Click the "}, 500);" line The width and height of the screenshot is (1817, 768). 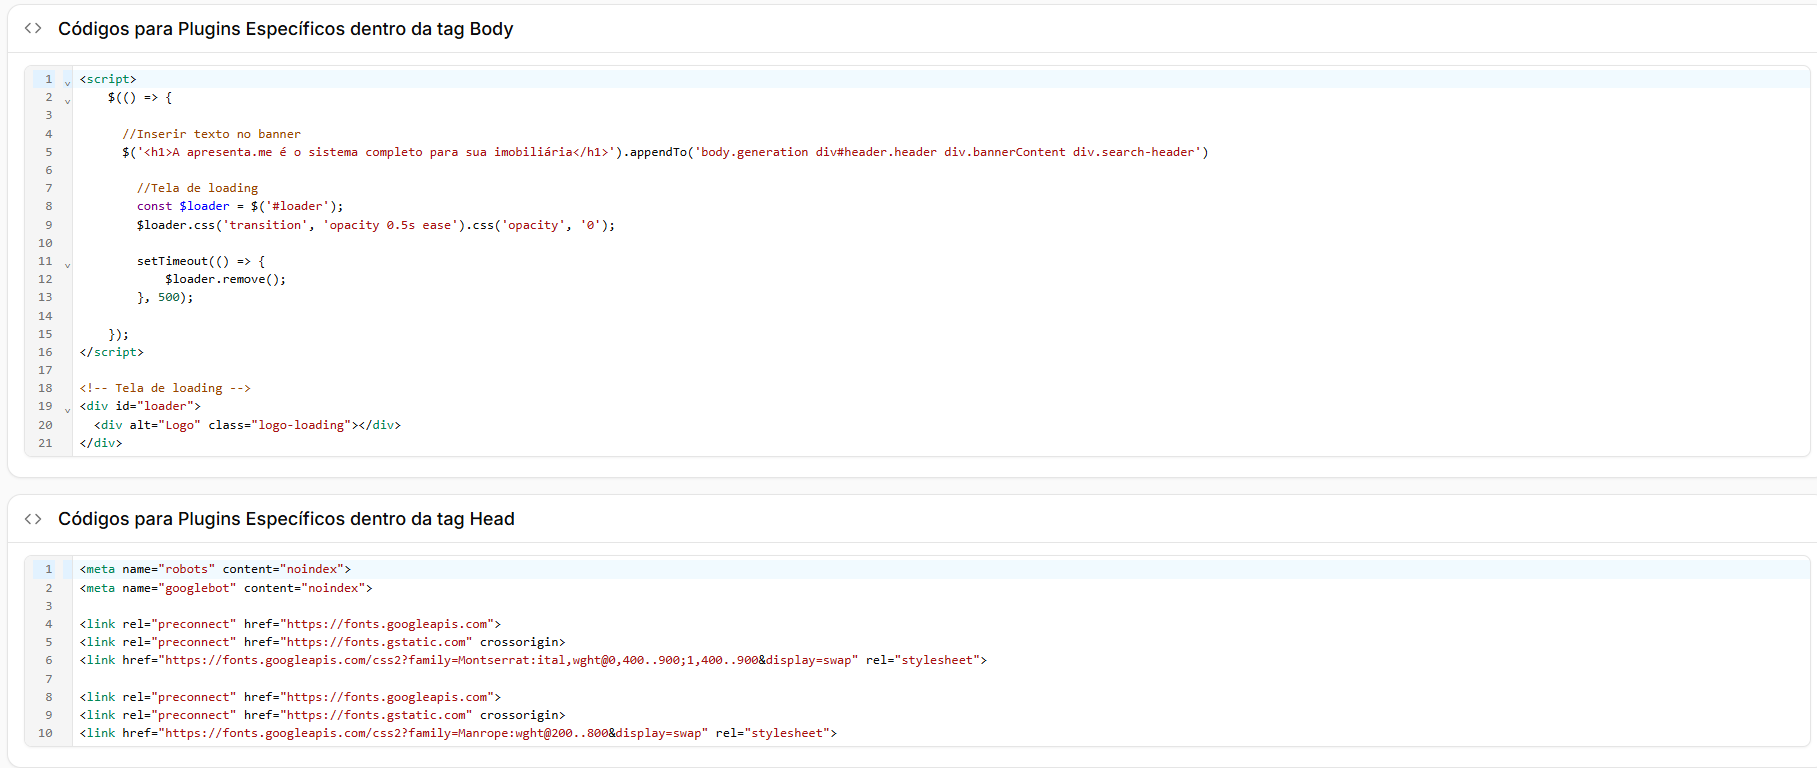(x=165, y=297)
